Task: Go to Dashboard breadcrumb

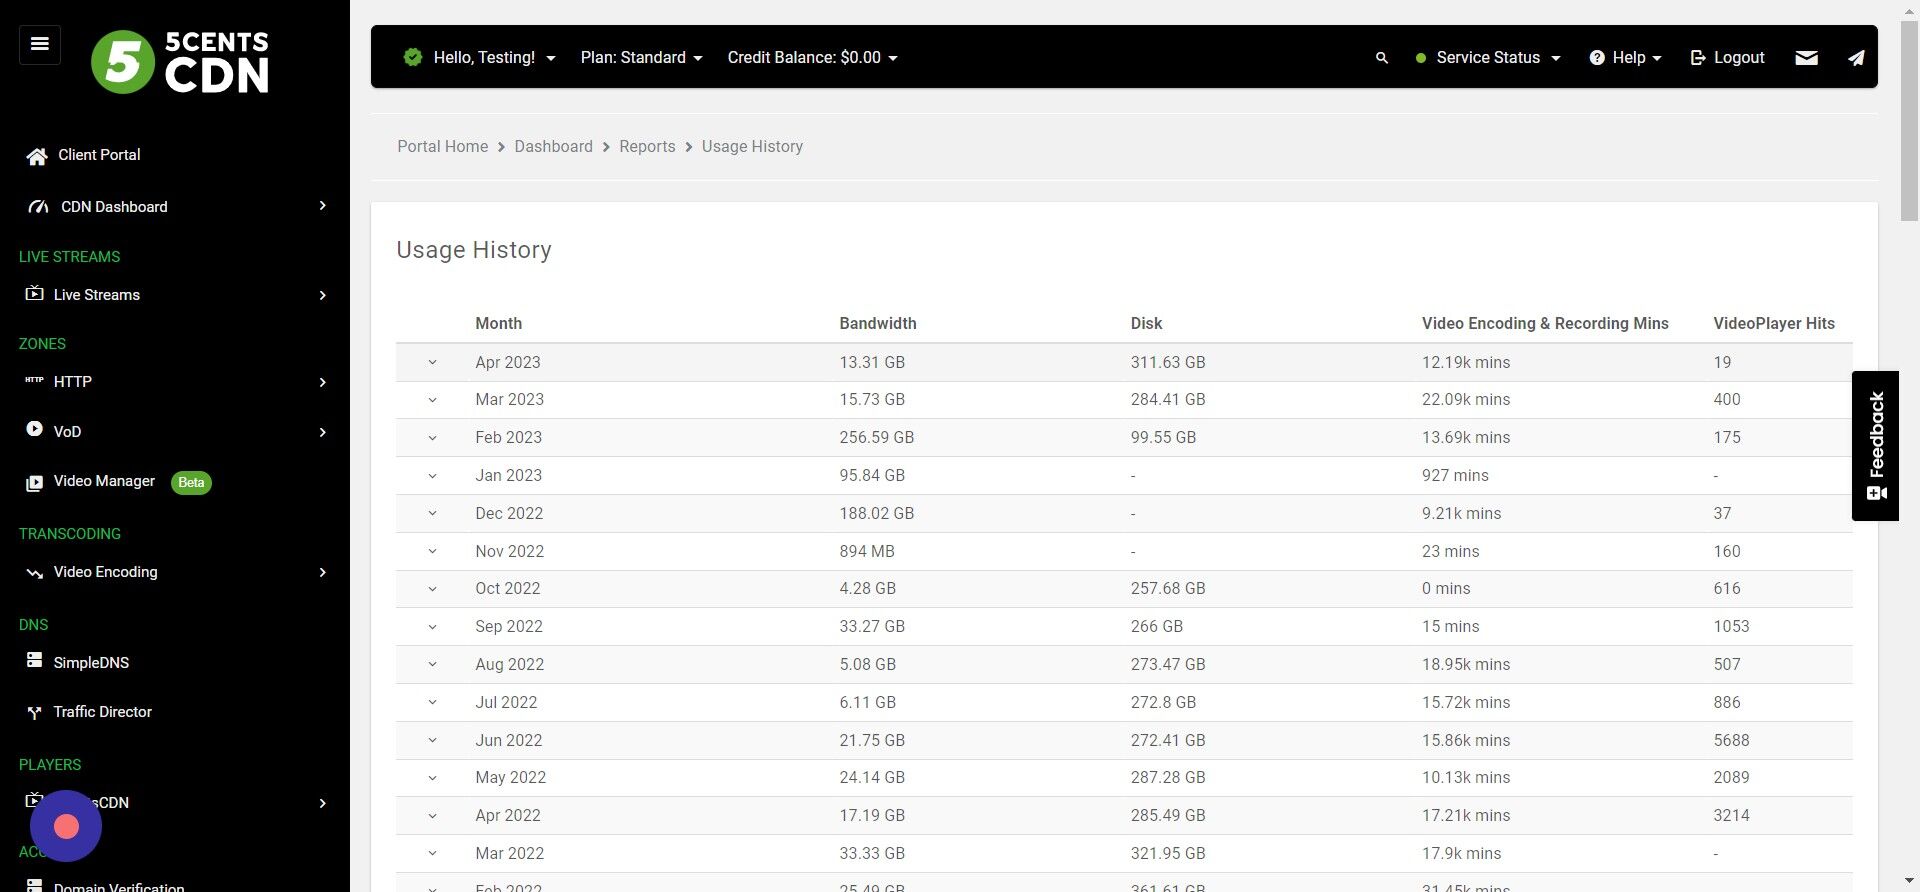Action: tap(553, 147)
